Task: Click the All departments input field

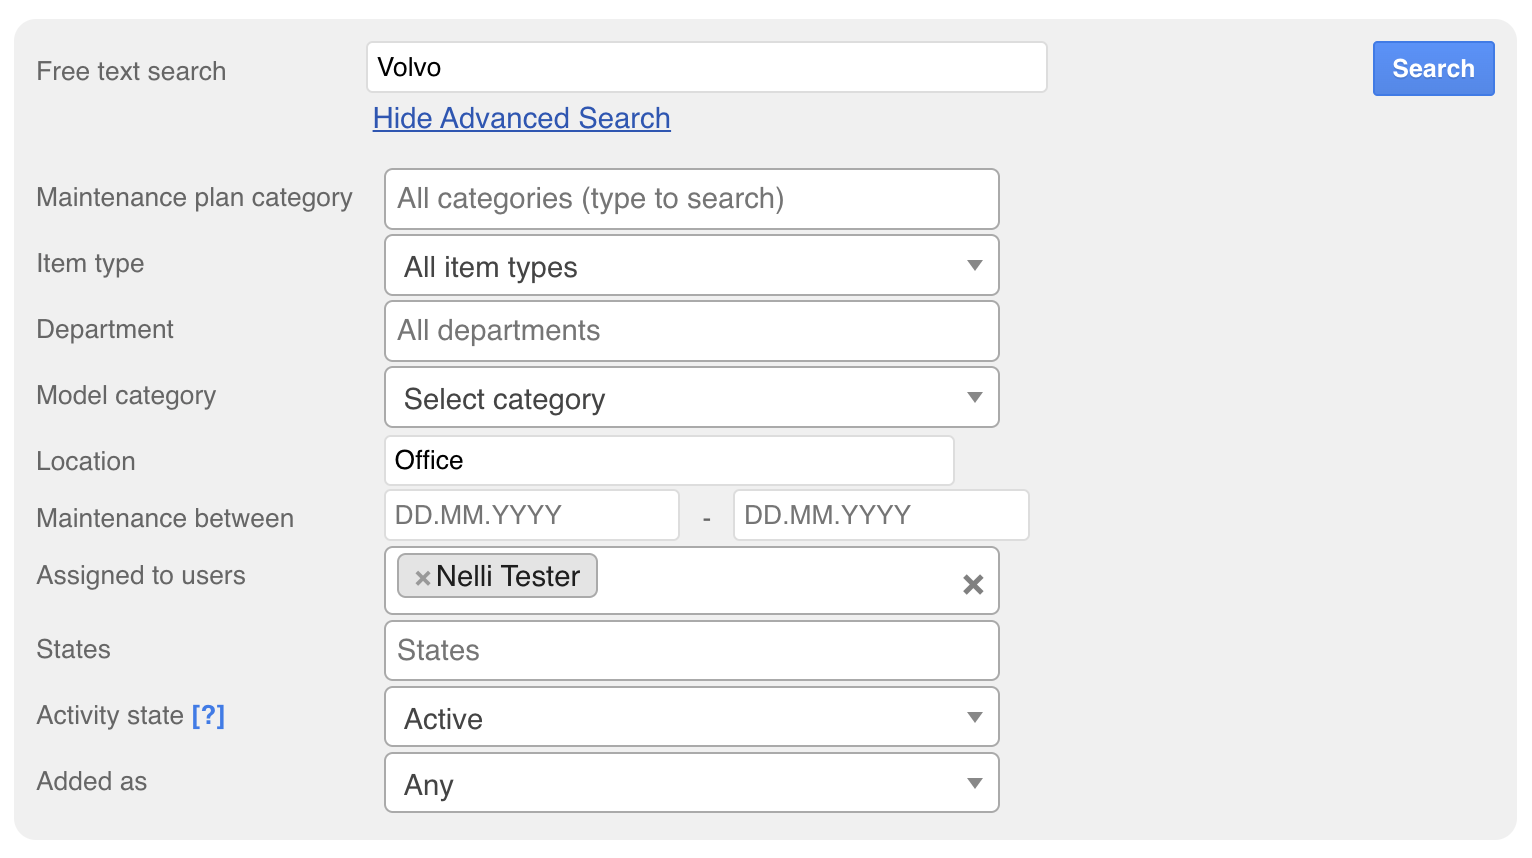Action: [x=690, y=331]
